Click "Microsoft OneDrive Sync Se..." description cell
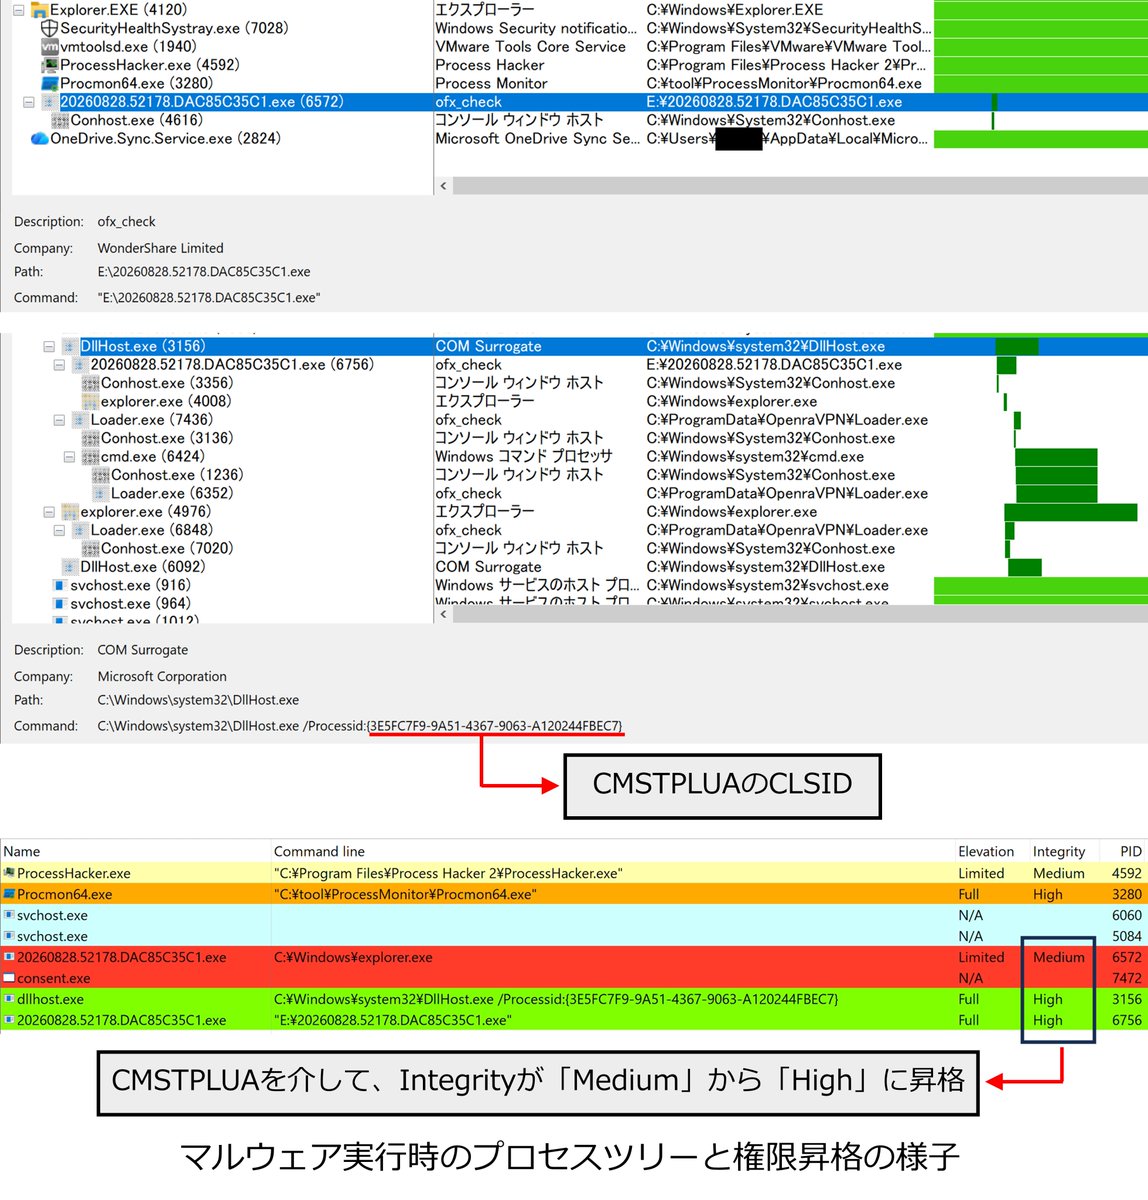The height and width of the screenshot is (1200, 1148). click(537, 139)
